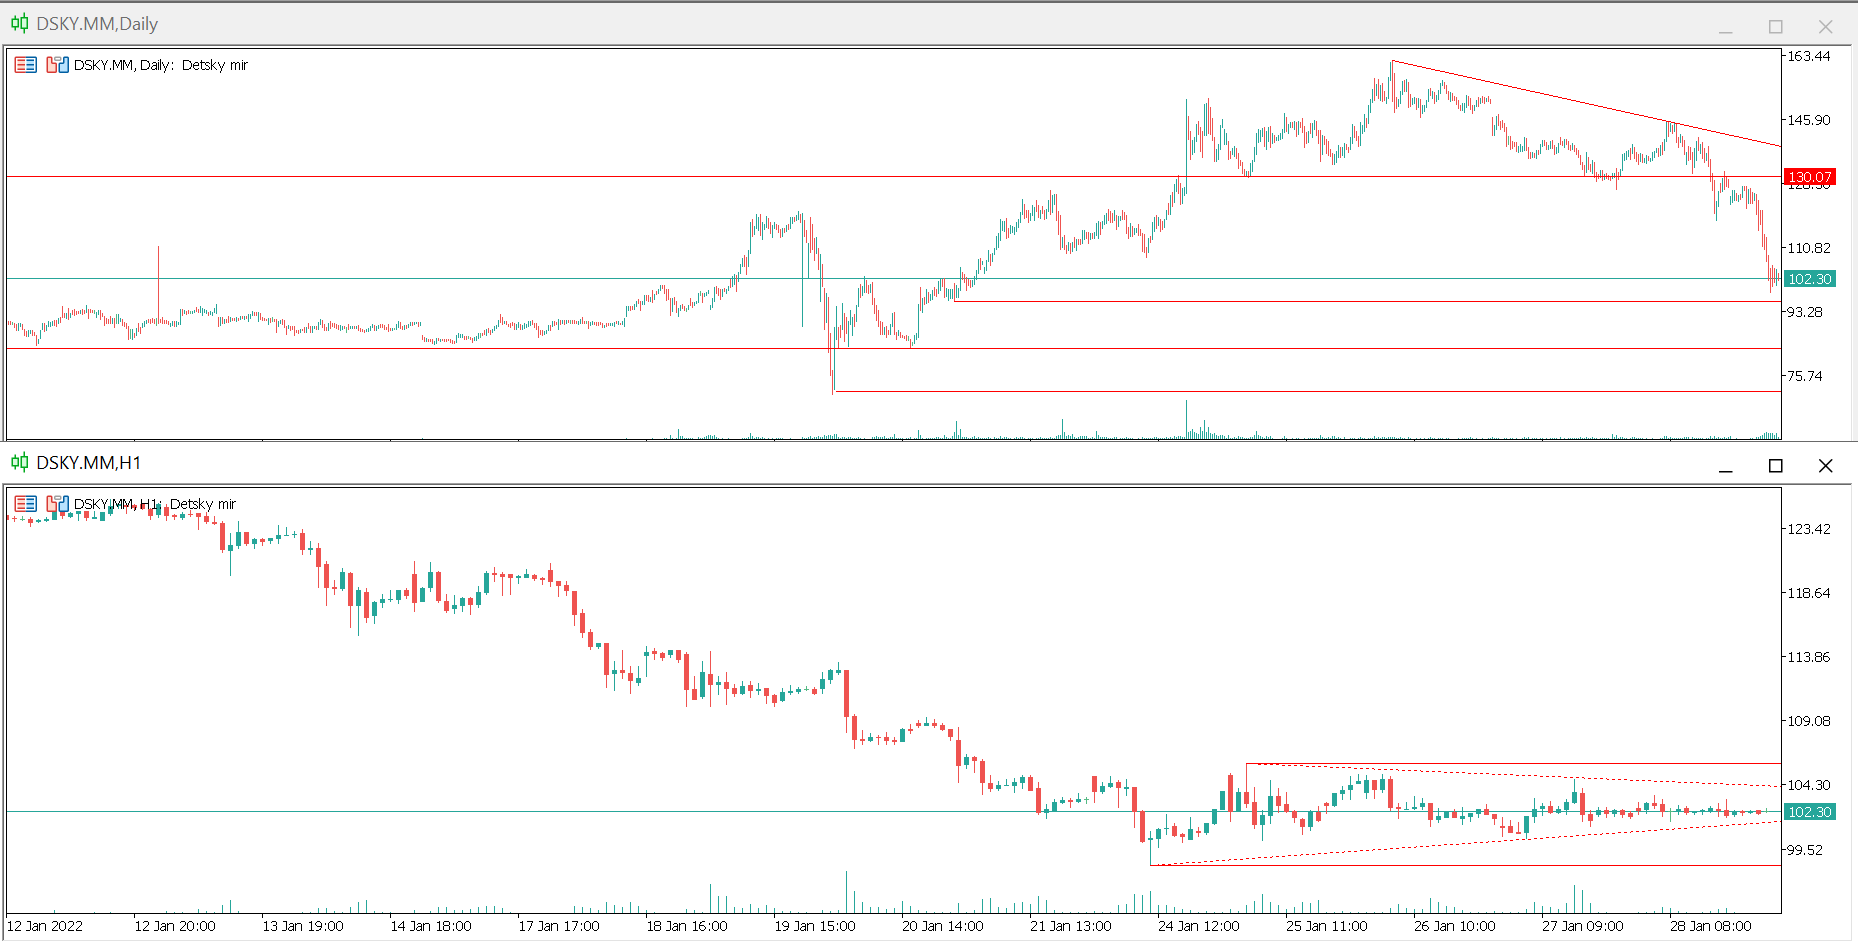Click the 'DSKY.MM, Daily: Detsky mir' chart label

coord(161,65)
